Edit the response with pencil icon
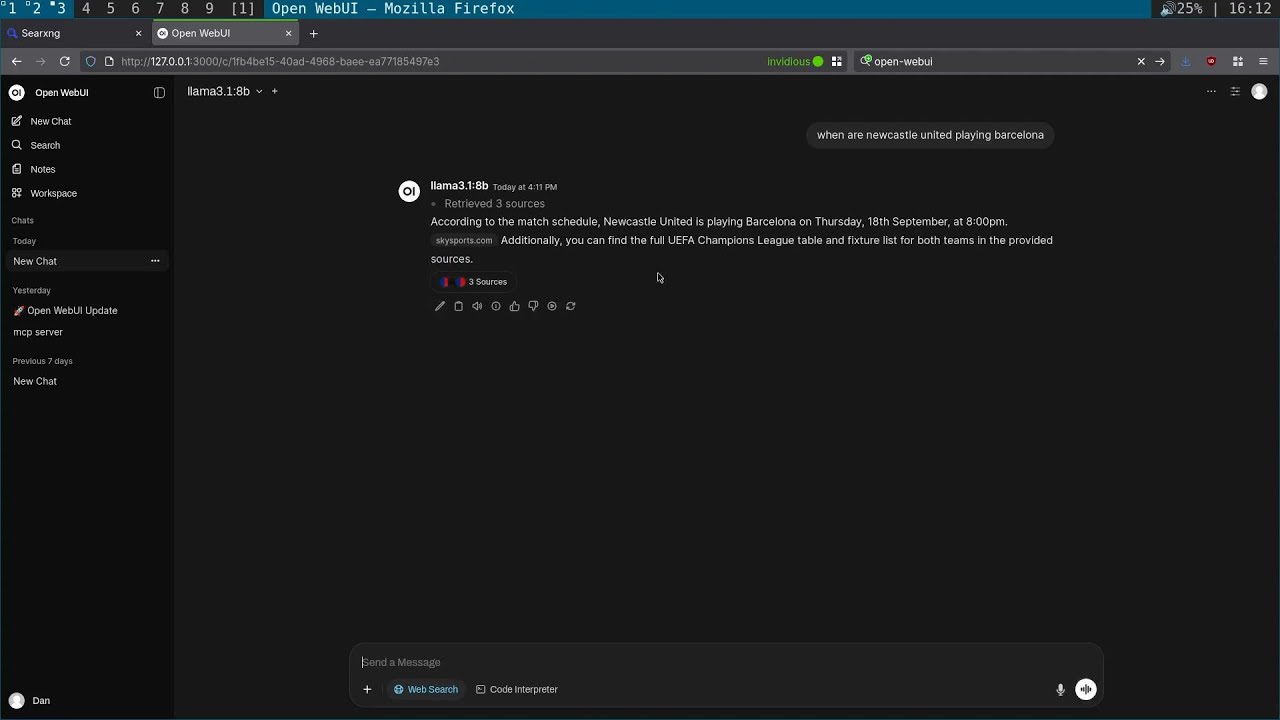 point(440,306)
